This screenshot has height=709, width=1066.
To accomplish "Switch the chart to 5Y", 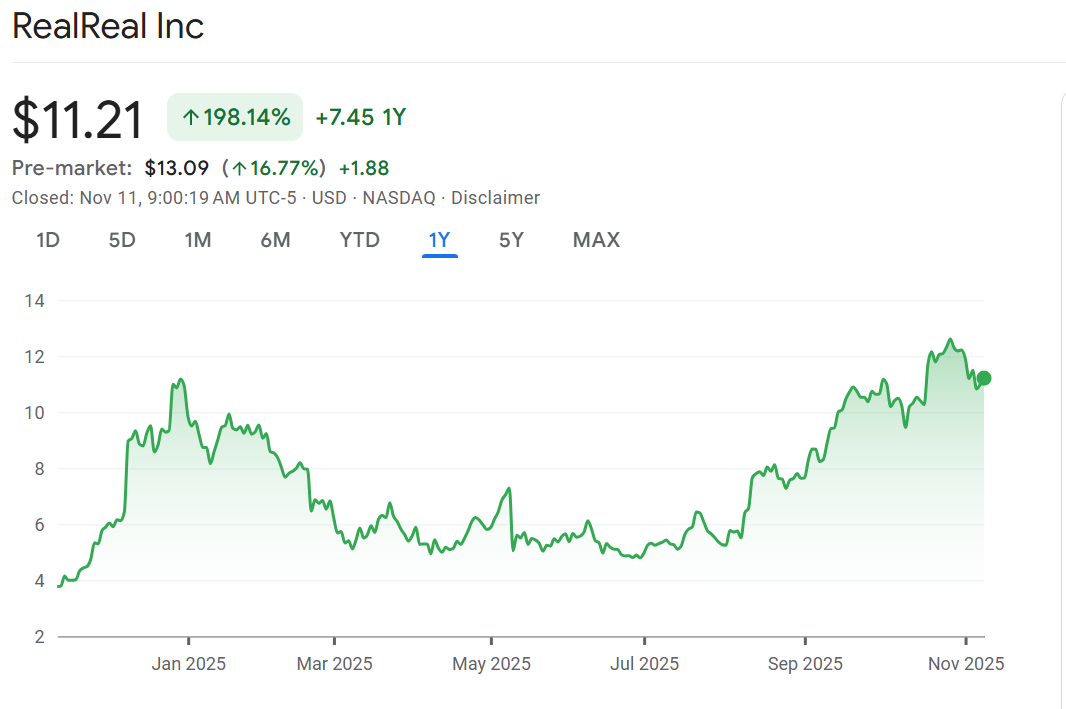I will [x=511, y=240].
